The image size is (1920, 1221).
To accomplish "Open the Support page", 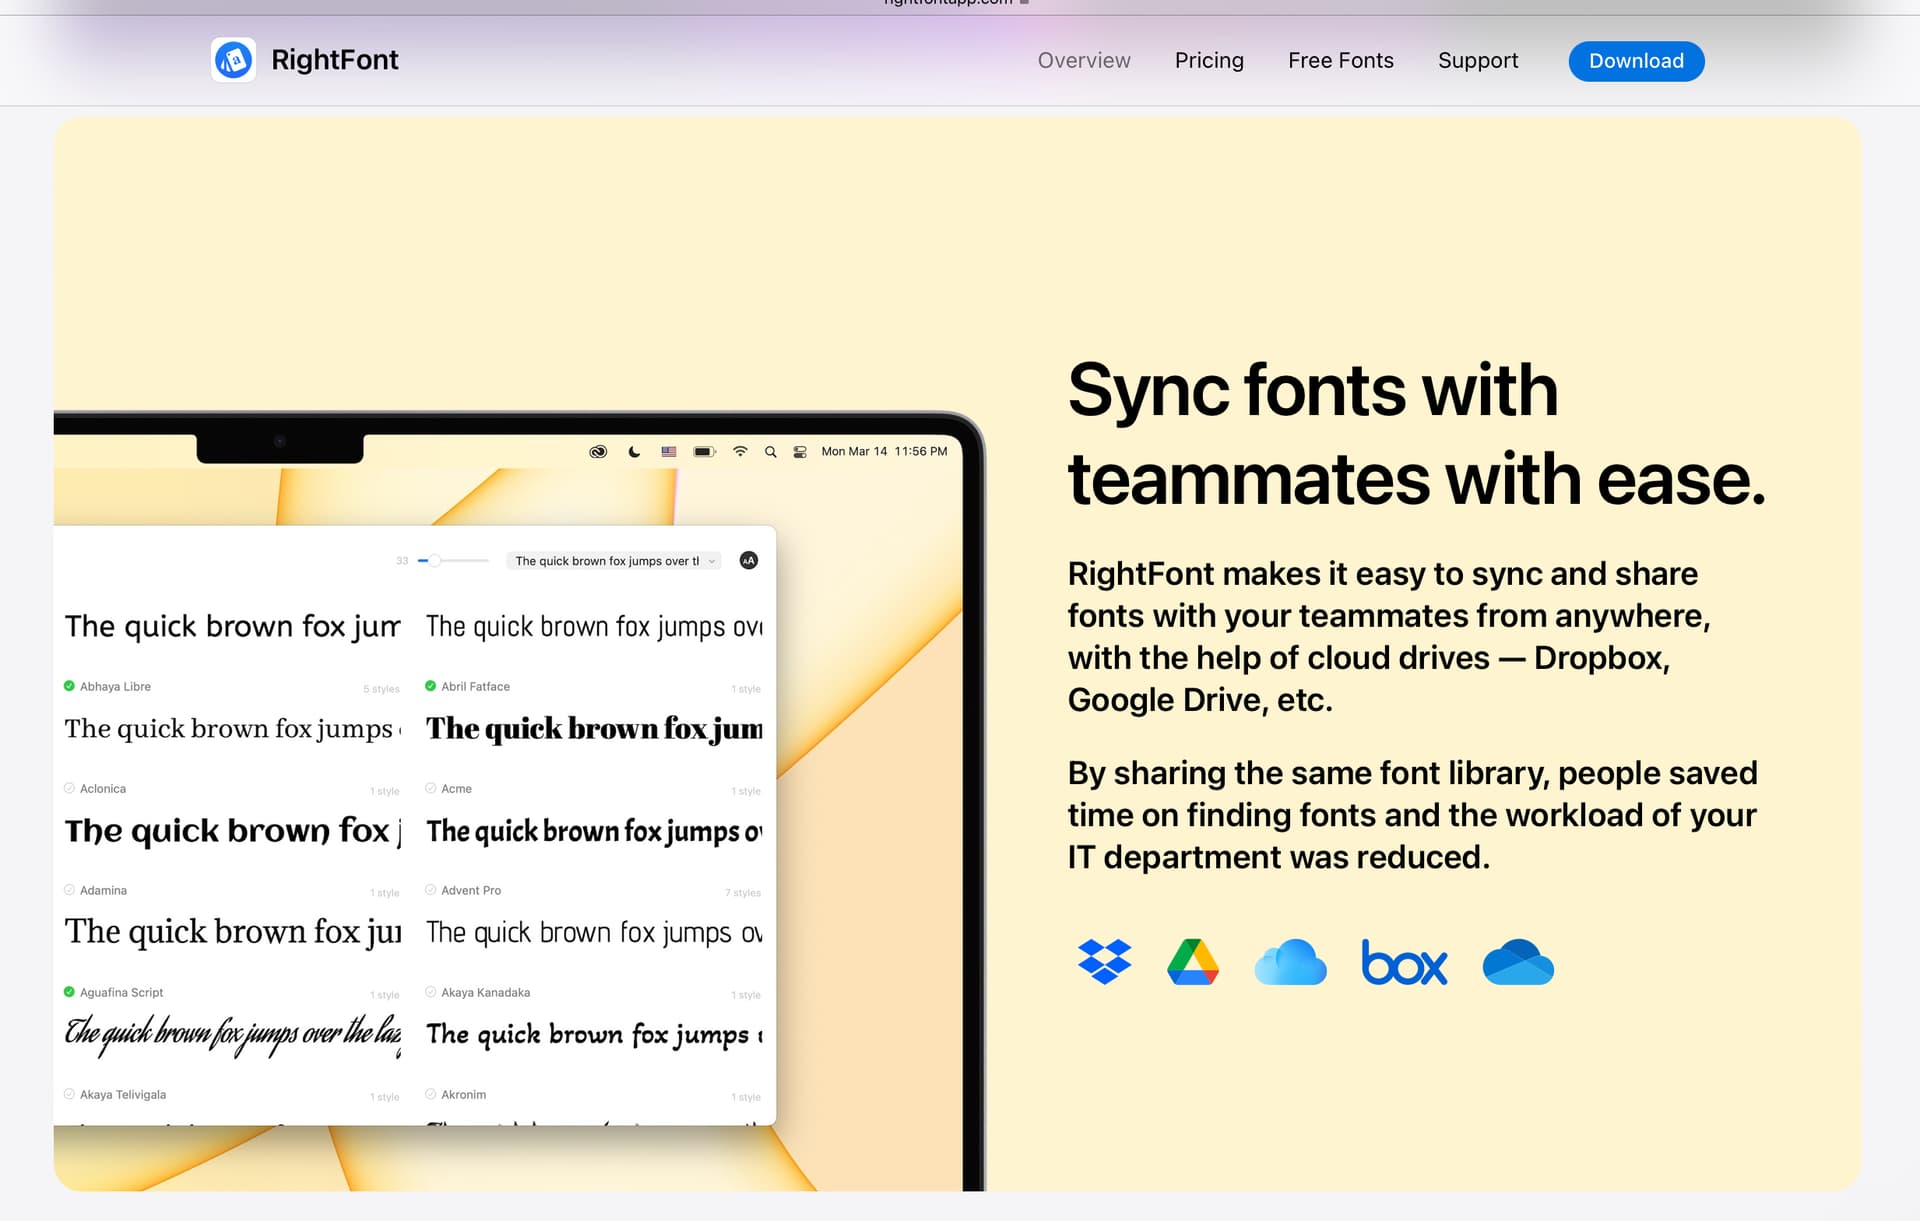I will (x=1478, y=61).
